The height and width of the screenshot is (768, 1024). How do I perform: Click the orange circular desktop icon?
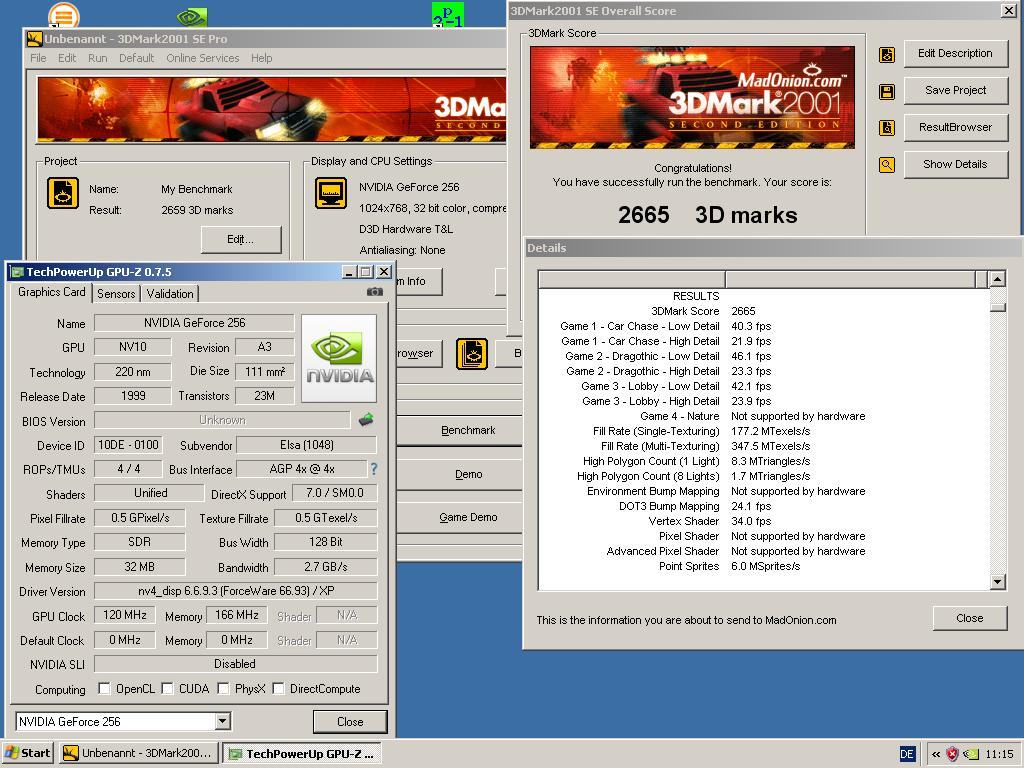[63, 16]
